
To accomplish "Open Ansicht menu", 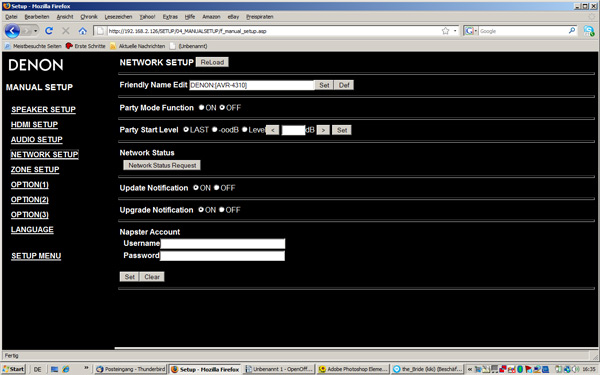I will click(x=65, y=17).
